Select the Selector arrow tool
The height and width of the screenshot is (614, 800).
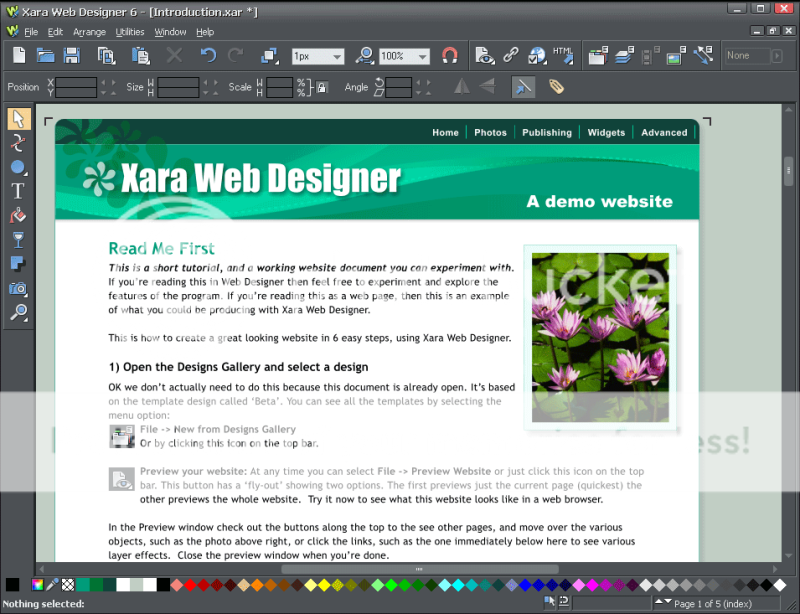[x=19, y=118]
